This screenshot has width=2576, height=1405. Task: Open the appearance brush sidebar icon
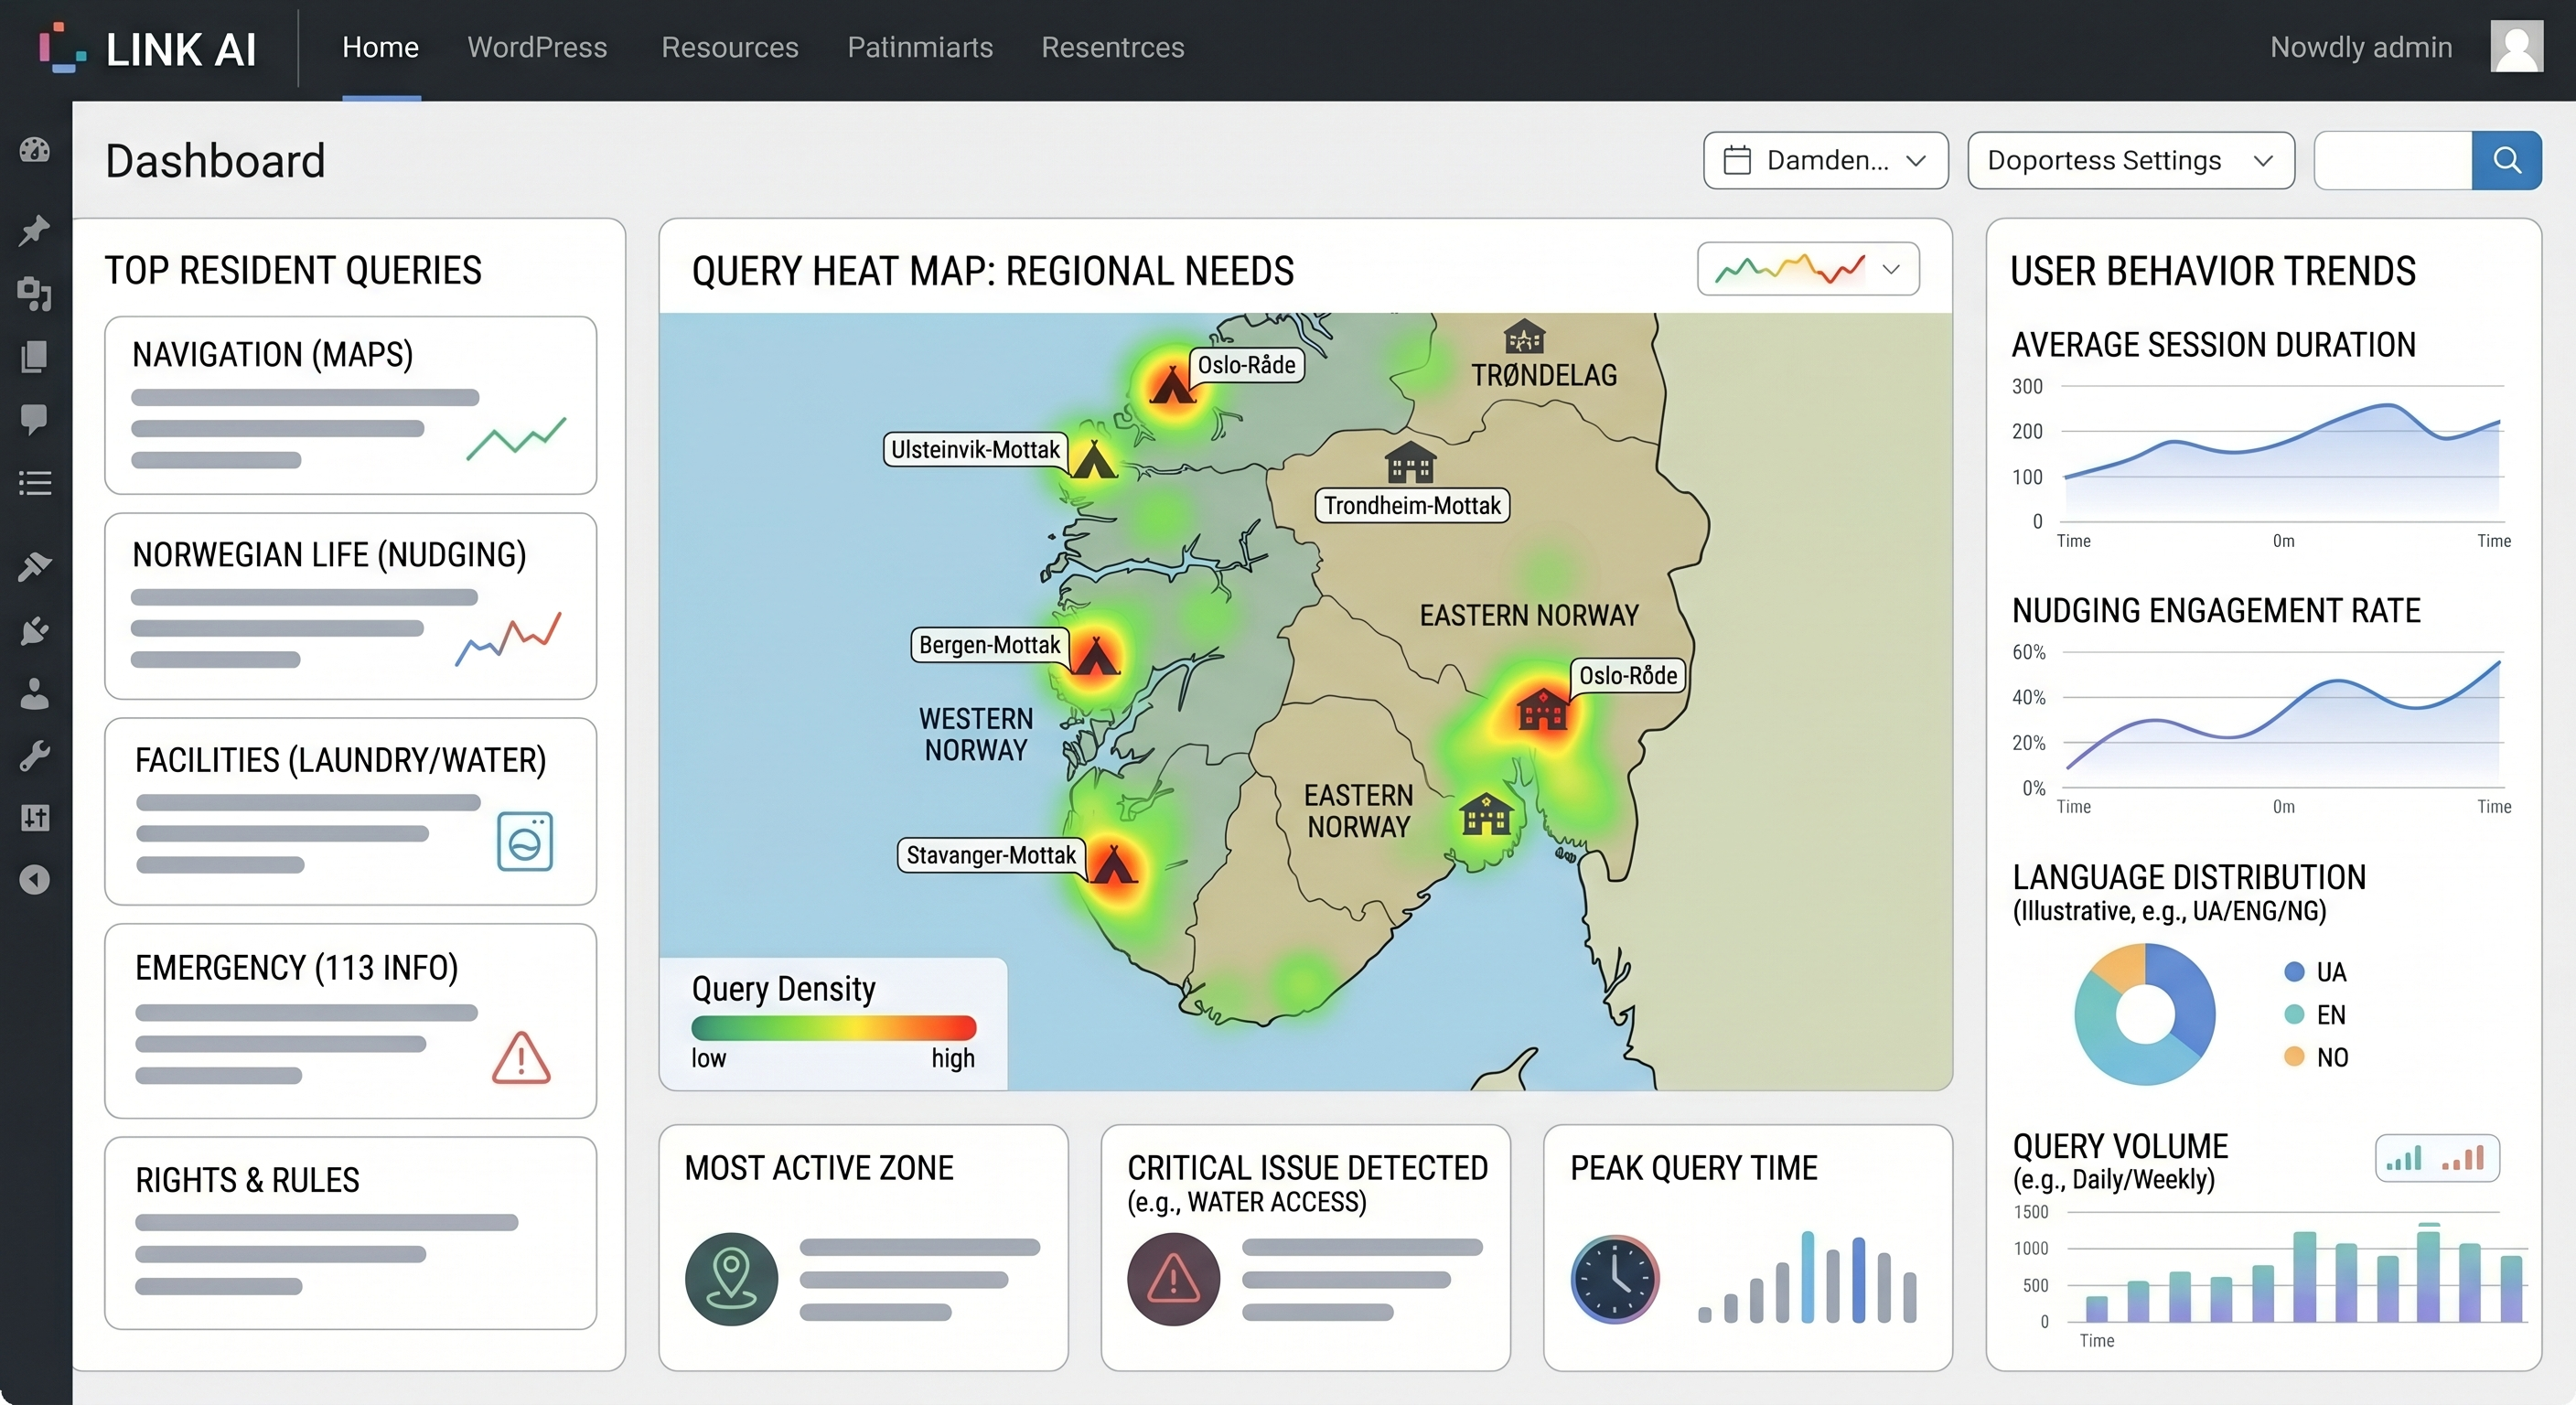[35, 566]
